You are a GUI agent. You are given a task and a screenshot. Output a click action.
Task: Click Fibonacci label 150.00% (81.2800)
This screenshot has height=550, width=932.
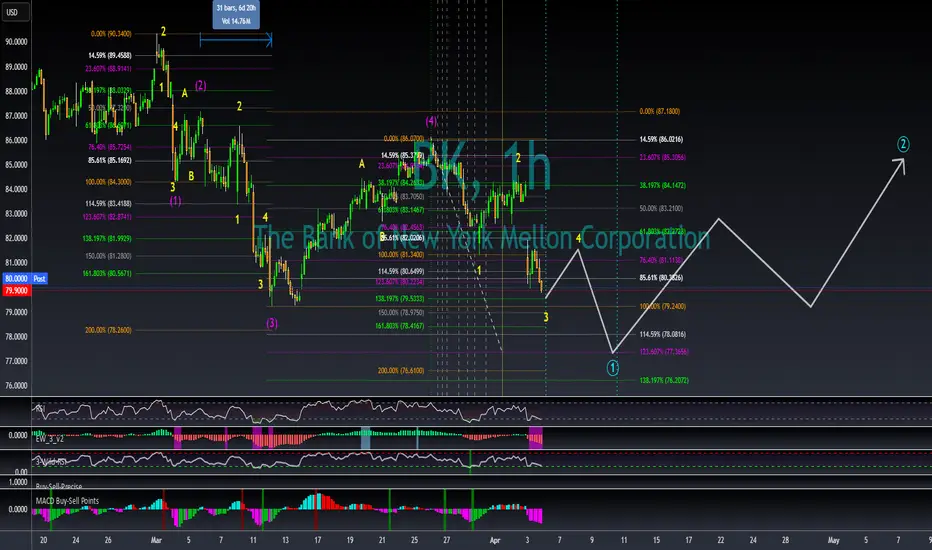(109, 256)
